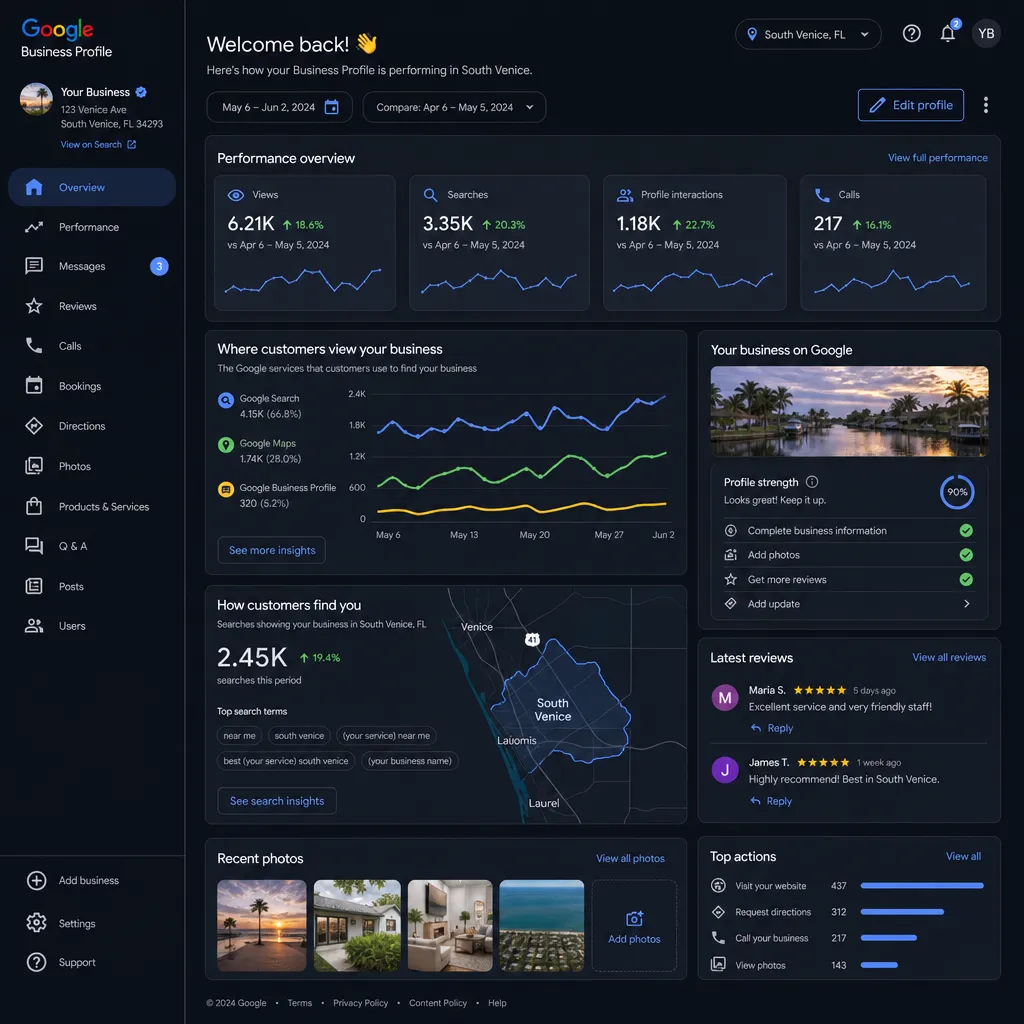Click the camera icon in Add photos tile

coord(634,919)
